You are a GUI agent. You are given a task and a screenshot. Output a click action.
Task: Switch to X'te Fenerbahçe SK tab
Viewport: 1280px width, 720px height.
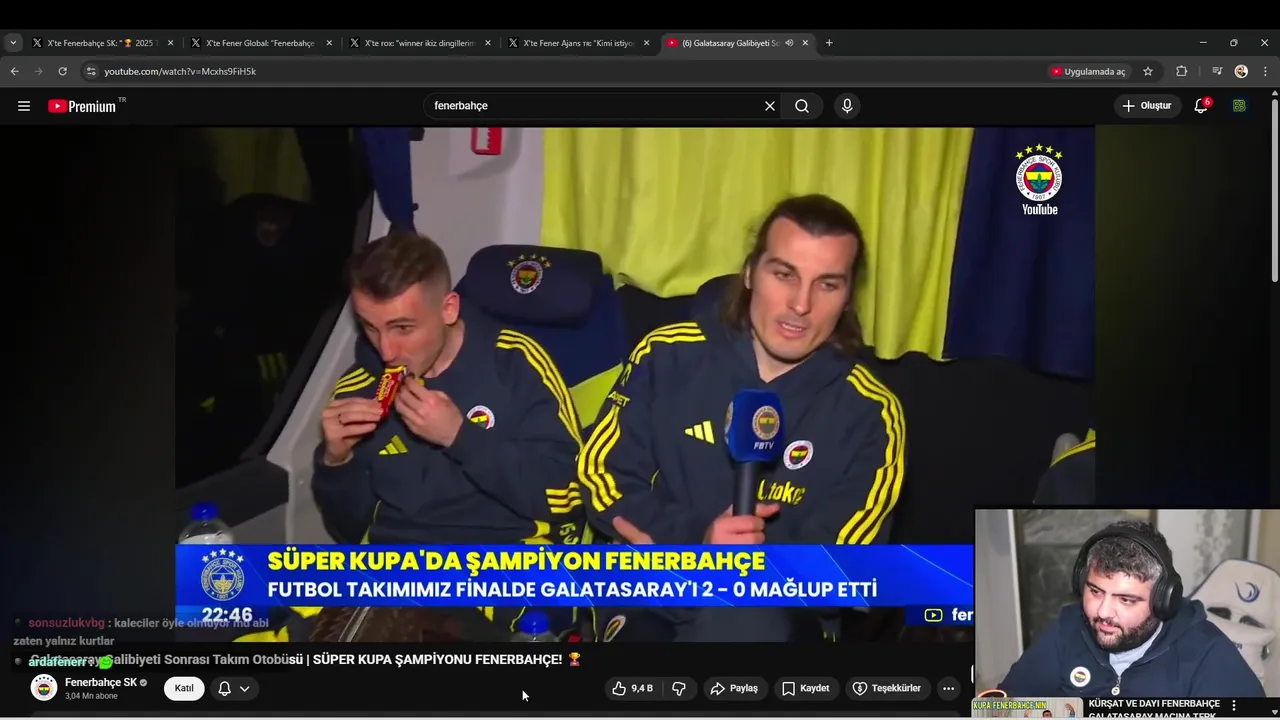pos(103,43)
